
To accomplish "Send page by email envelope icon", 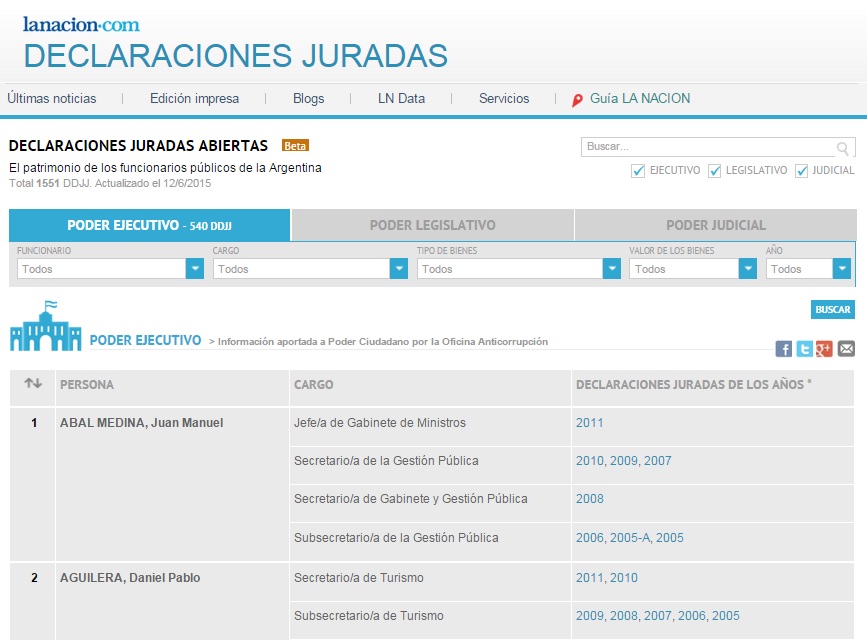I will 846,348.
